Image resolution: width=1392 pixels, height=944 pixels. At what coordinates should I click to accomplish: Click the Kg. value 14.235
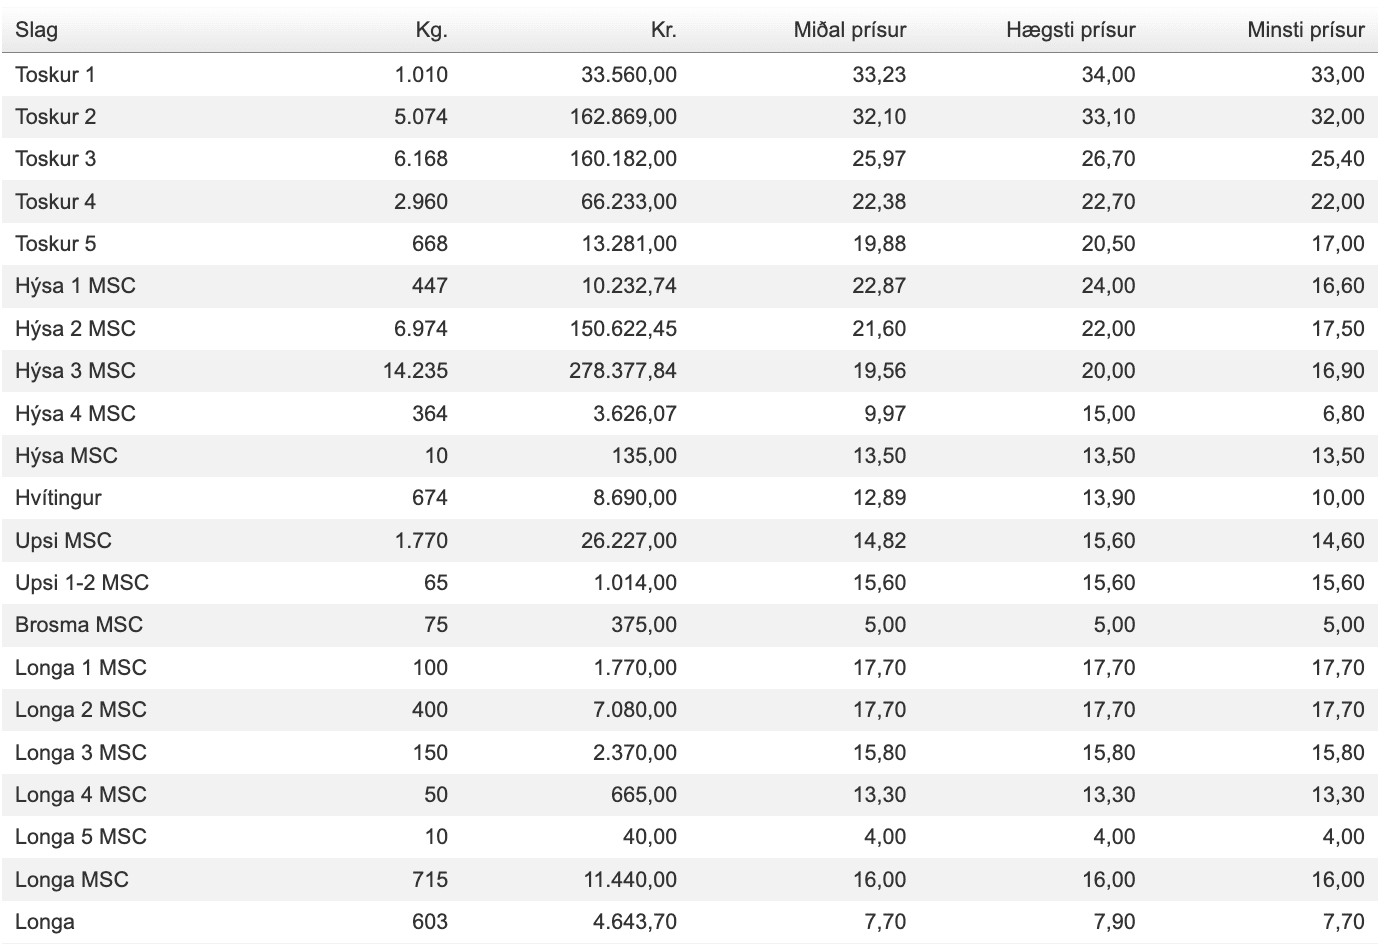[x=415, y=371]
